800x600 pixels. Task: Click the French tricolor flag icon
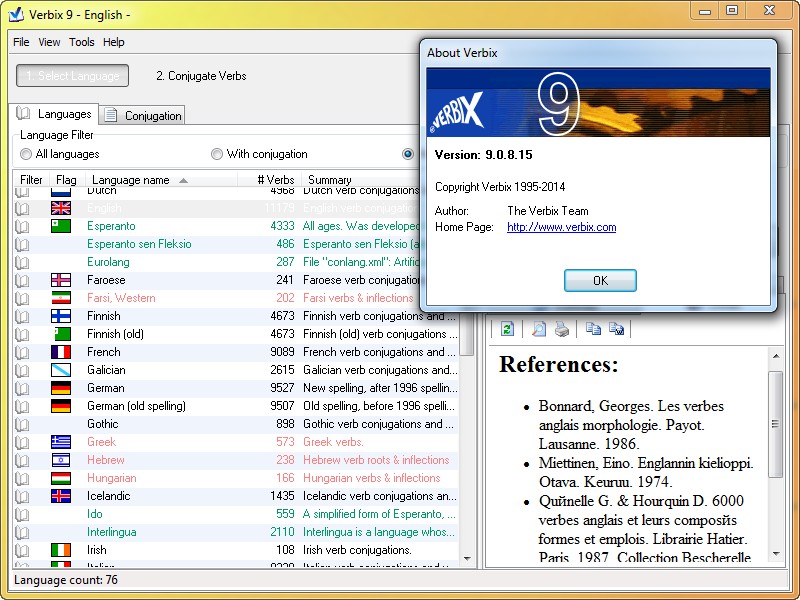61,352
